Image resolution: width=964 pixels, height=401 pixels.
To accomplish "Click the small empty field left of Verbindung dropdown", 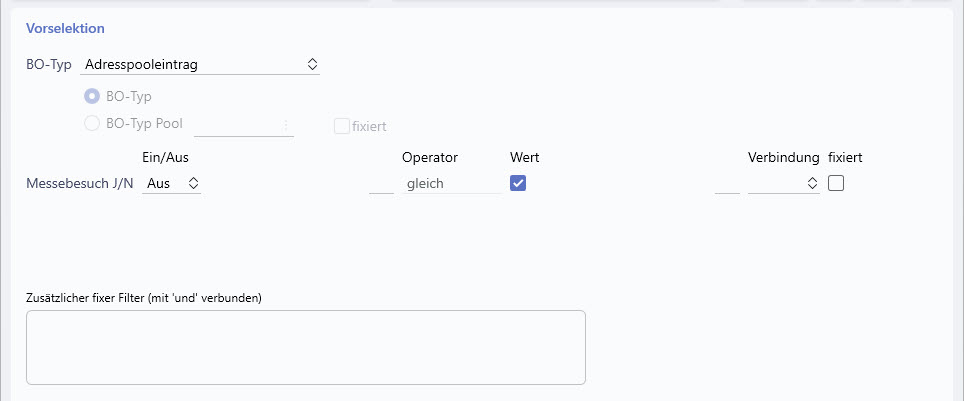I will [x=727, y=183].
